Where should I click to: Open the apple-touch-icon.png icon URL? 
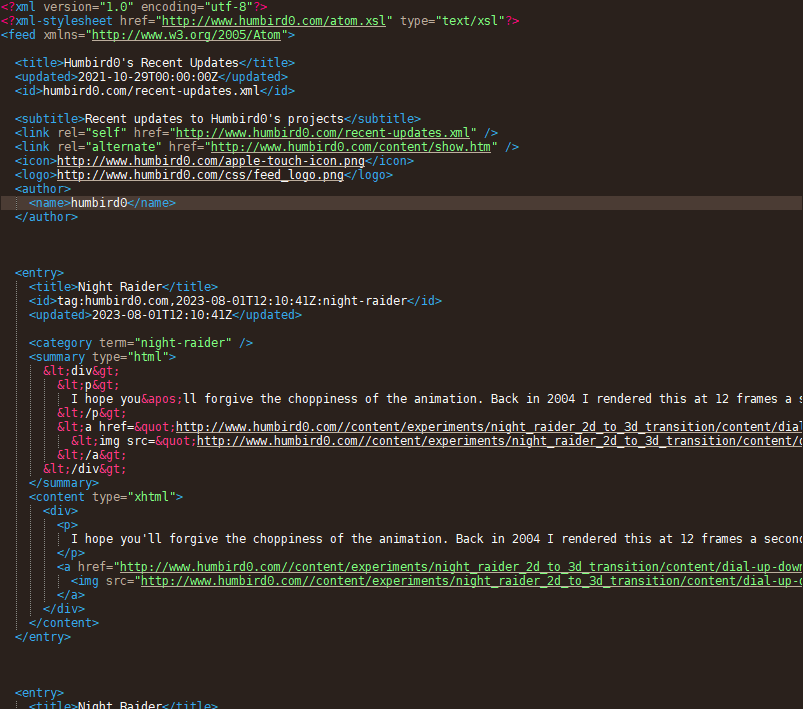click(x=208, y=161)
